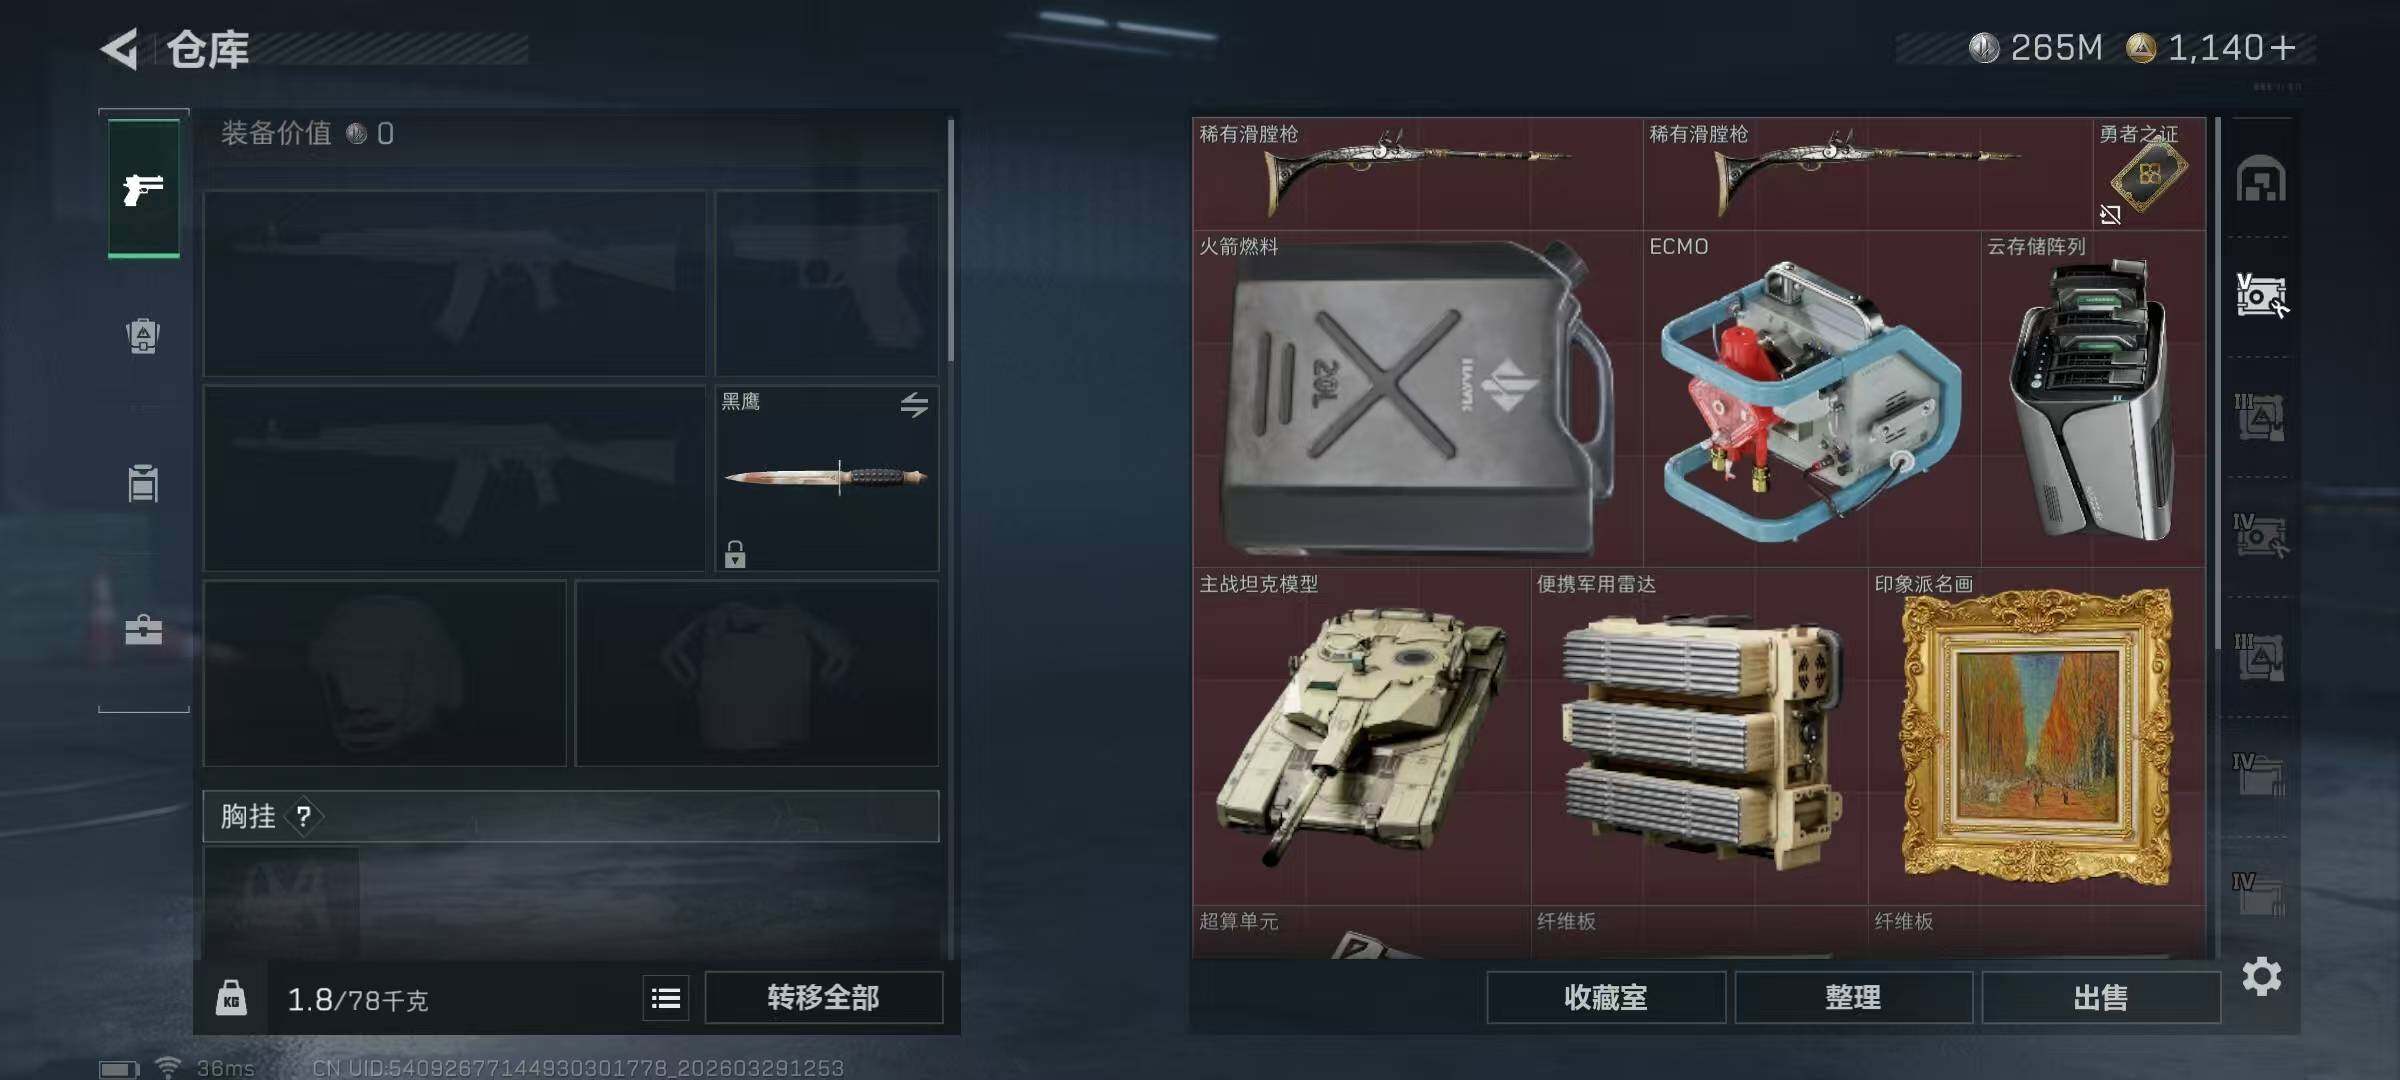Click the 转移全部 button
This screenshot has width=2400, height=1080.
click(824, 997)
